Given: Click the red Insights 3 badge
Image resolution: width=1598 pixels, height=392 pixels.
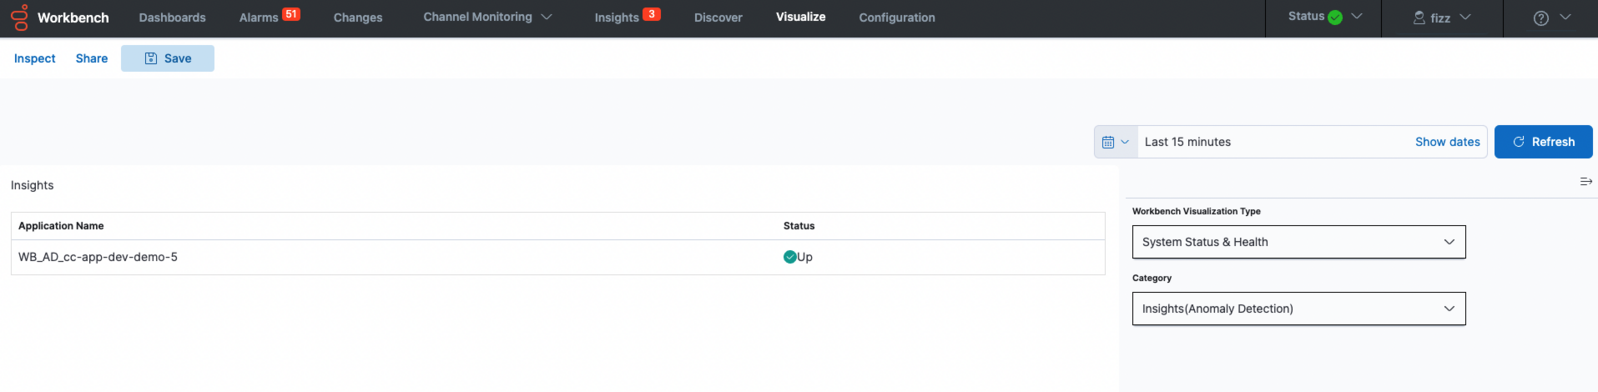Looking at the screenshot, I should pos(651,14).
